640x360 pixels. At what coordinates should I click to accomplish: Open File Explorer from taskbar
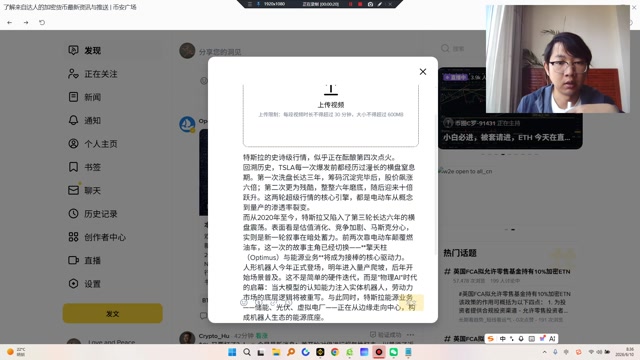click(276, 352)
